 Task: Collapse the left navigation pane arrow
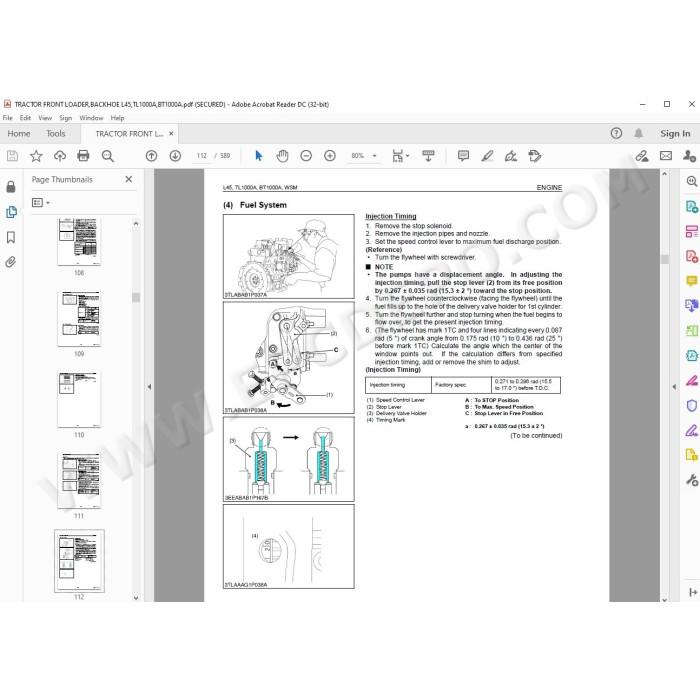point(149,387)
